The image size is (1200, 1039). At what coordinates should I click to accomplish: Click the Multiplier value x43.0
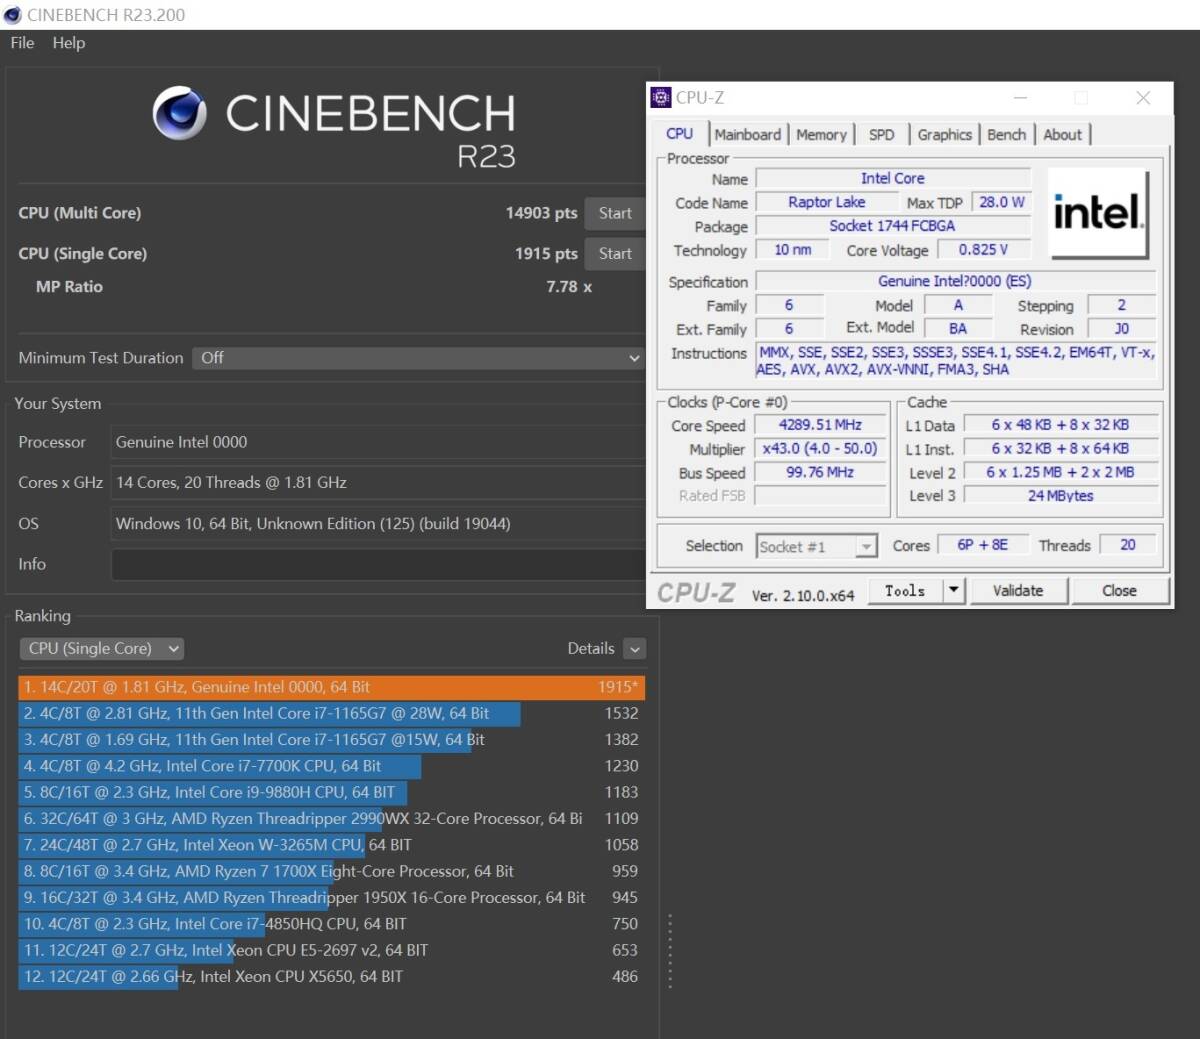click(x=820, y=449)
